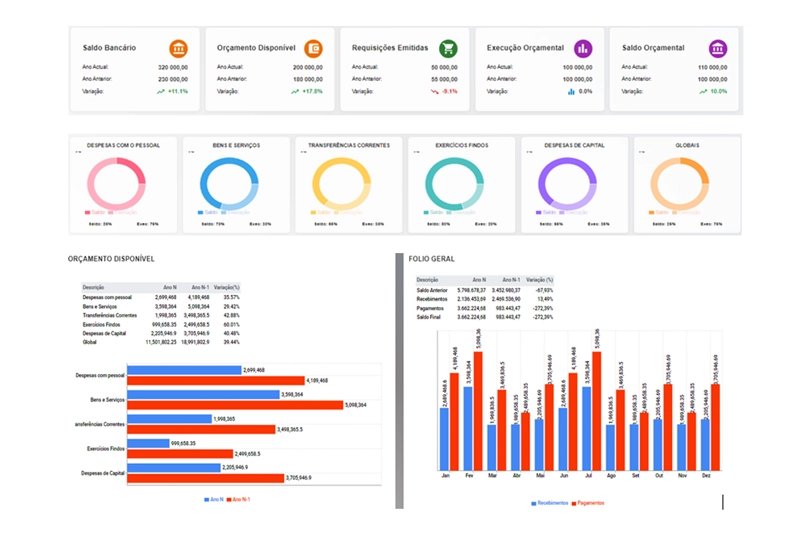Click the 60.01% variation cell

pyautogui.click(x=231, y=324)
